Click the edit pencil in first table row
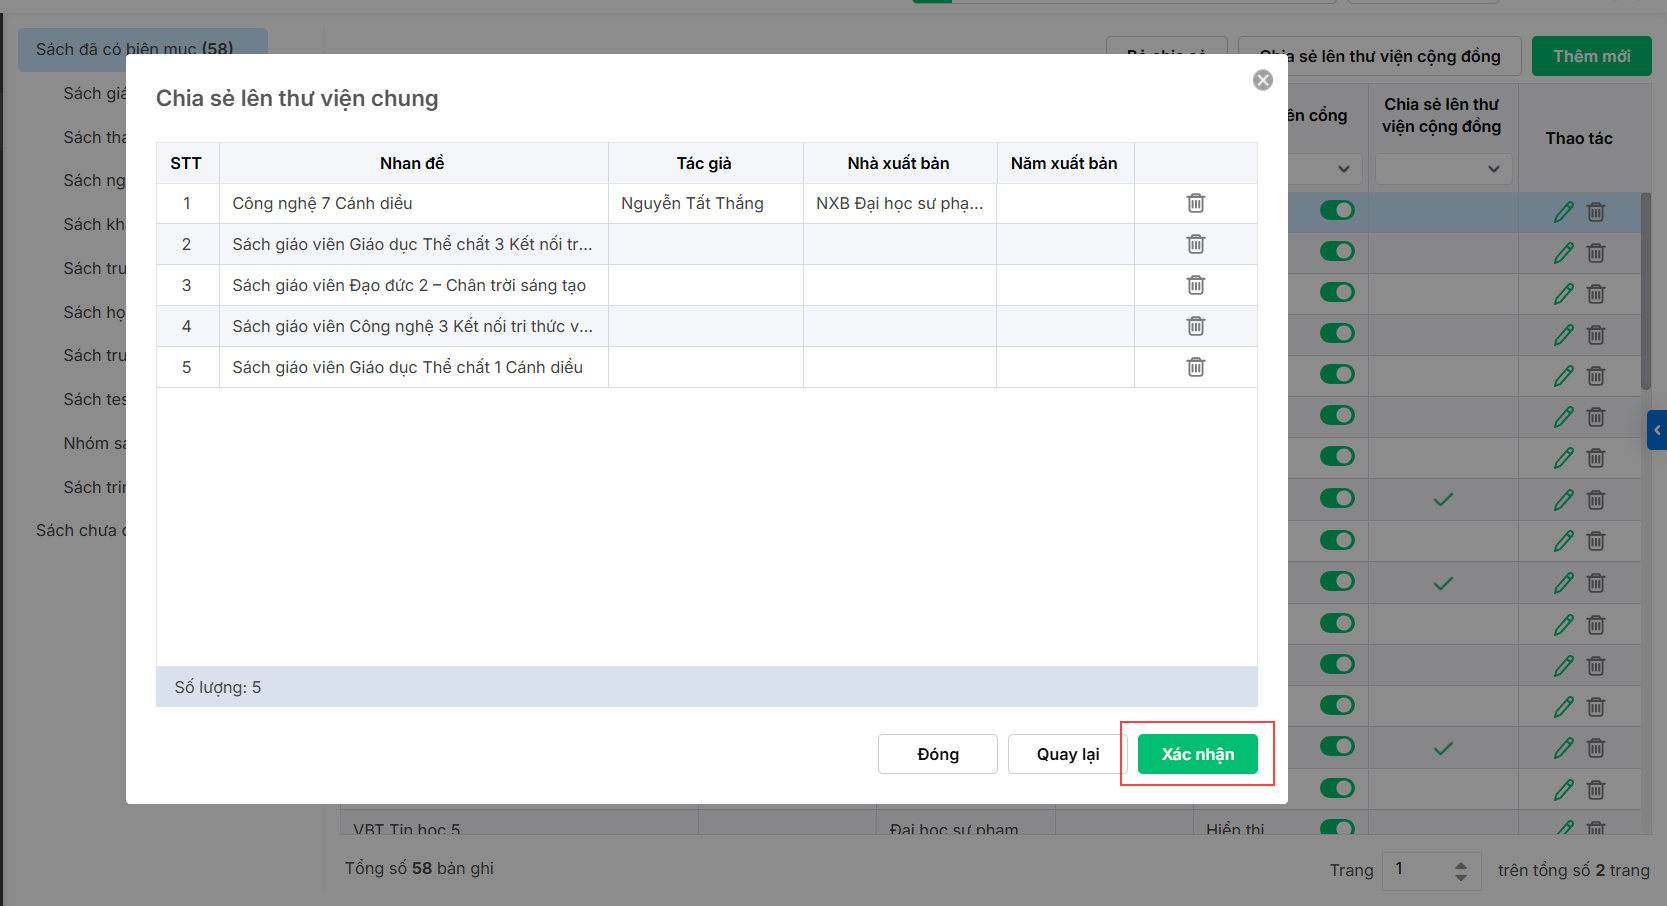This screenshot has height=906, width=1667. [x=1564, y=212]
